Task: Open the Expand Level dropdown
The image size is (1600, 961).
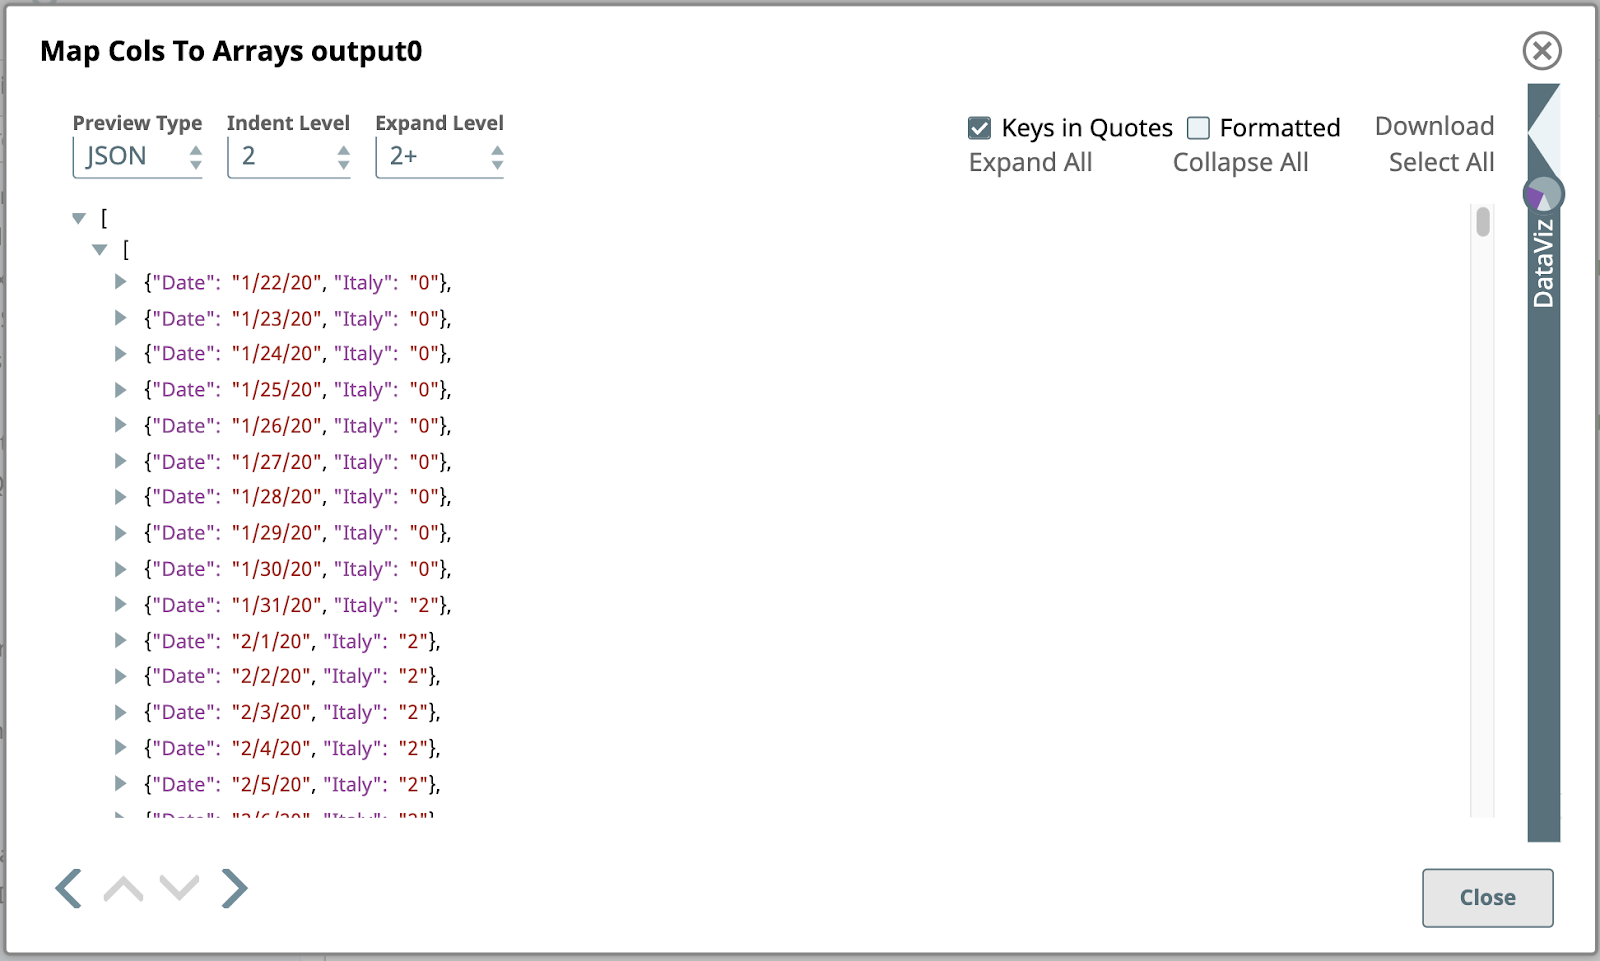Action: [x=440, y=157]
